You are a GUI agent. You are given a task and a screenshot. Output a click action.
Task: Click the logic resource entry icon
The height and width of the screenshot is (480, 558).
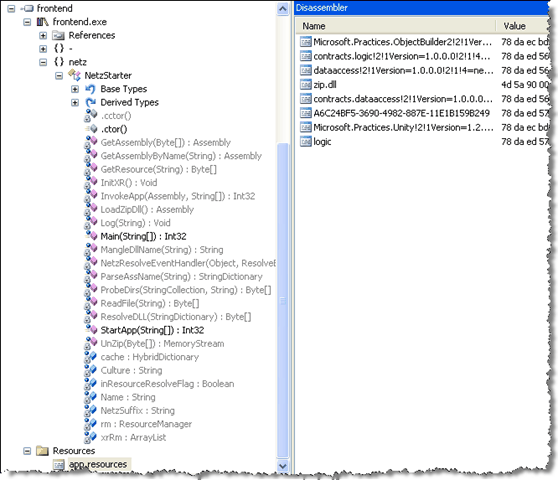(306, 142)
